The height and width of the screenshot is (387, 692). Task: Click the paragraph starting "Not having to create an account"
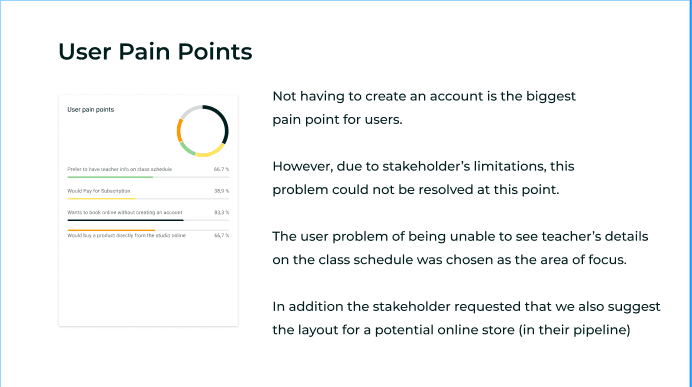pos(424,108)
